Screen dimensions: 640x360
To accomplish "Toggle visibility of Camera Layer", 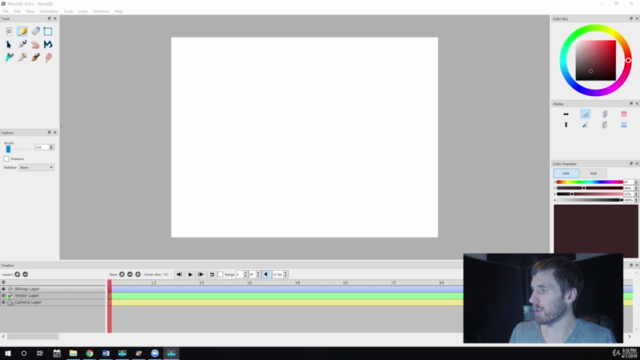I will 4,302.
